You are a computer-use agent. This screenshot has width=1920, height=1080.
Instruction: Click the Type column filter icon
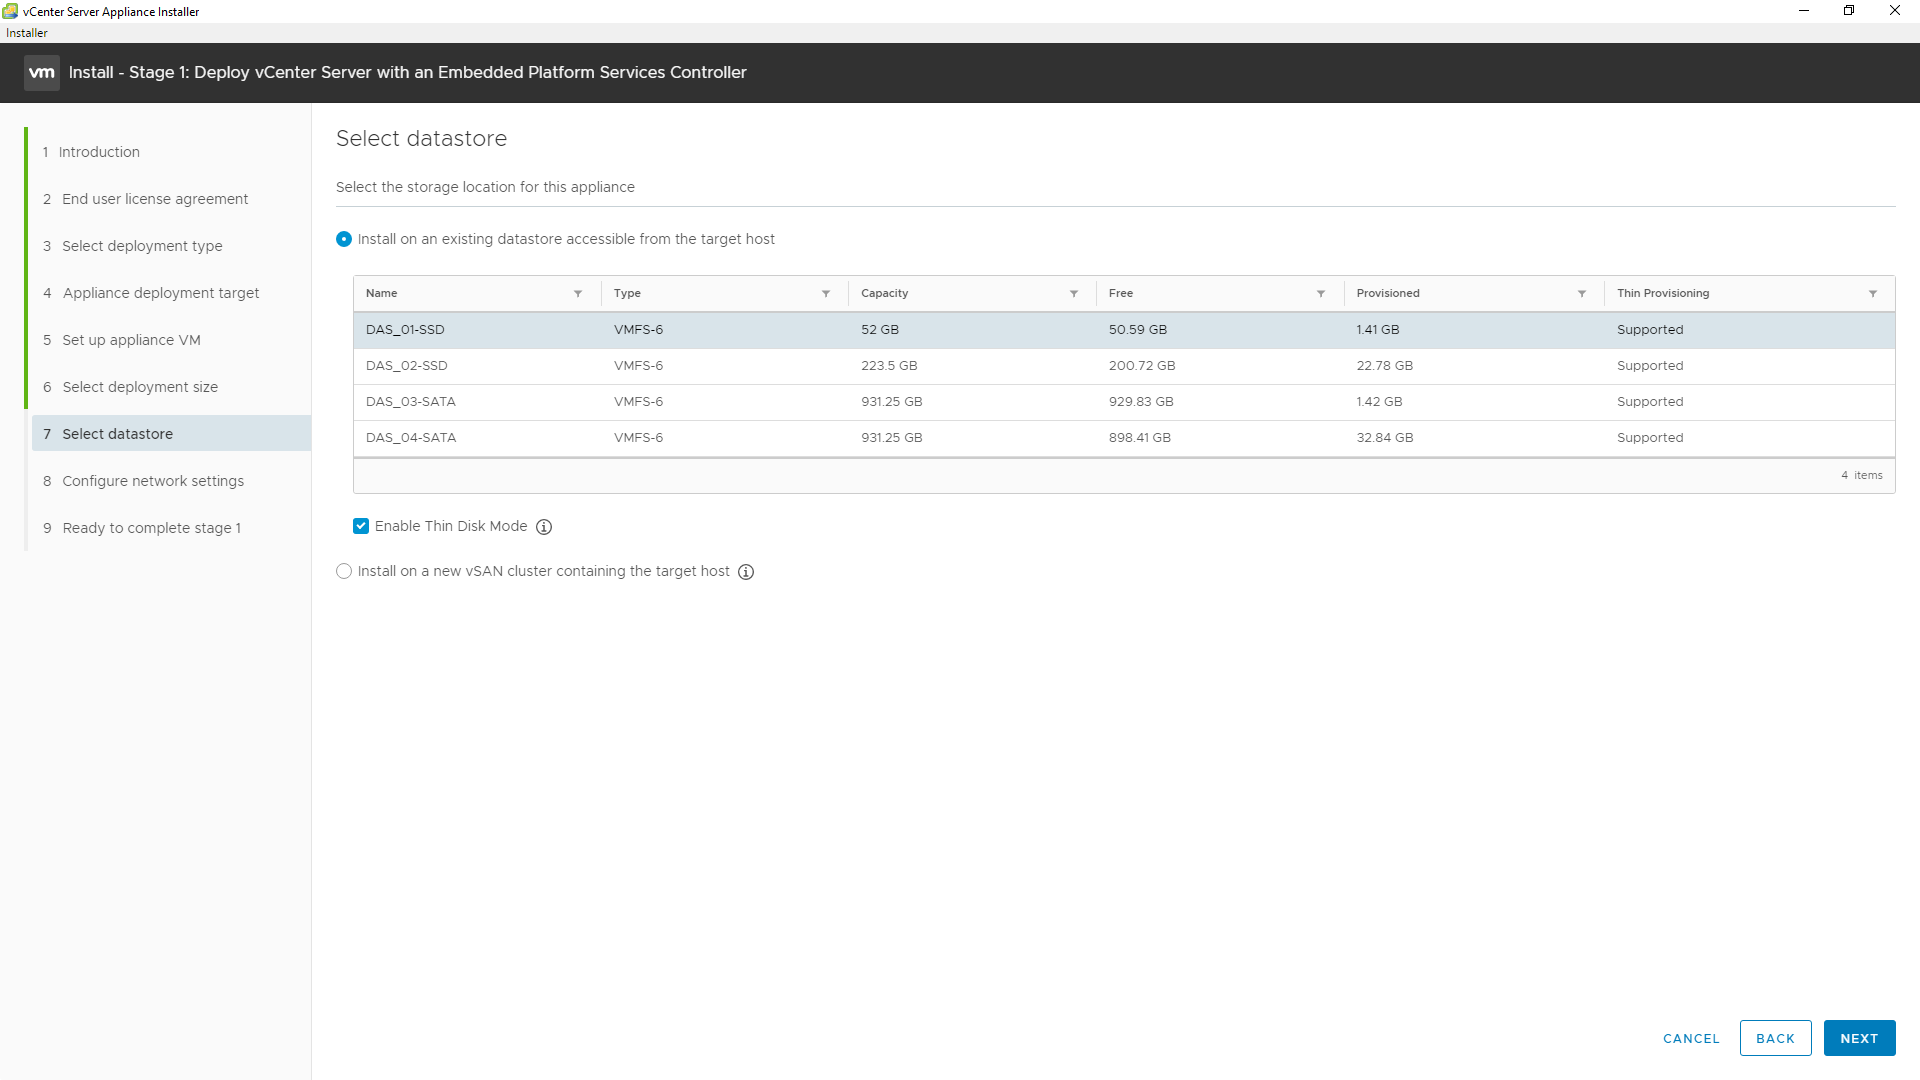(826, 294)
